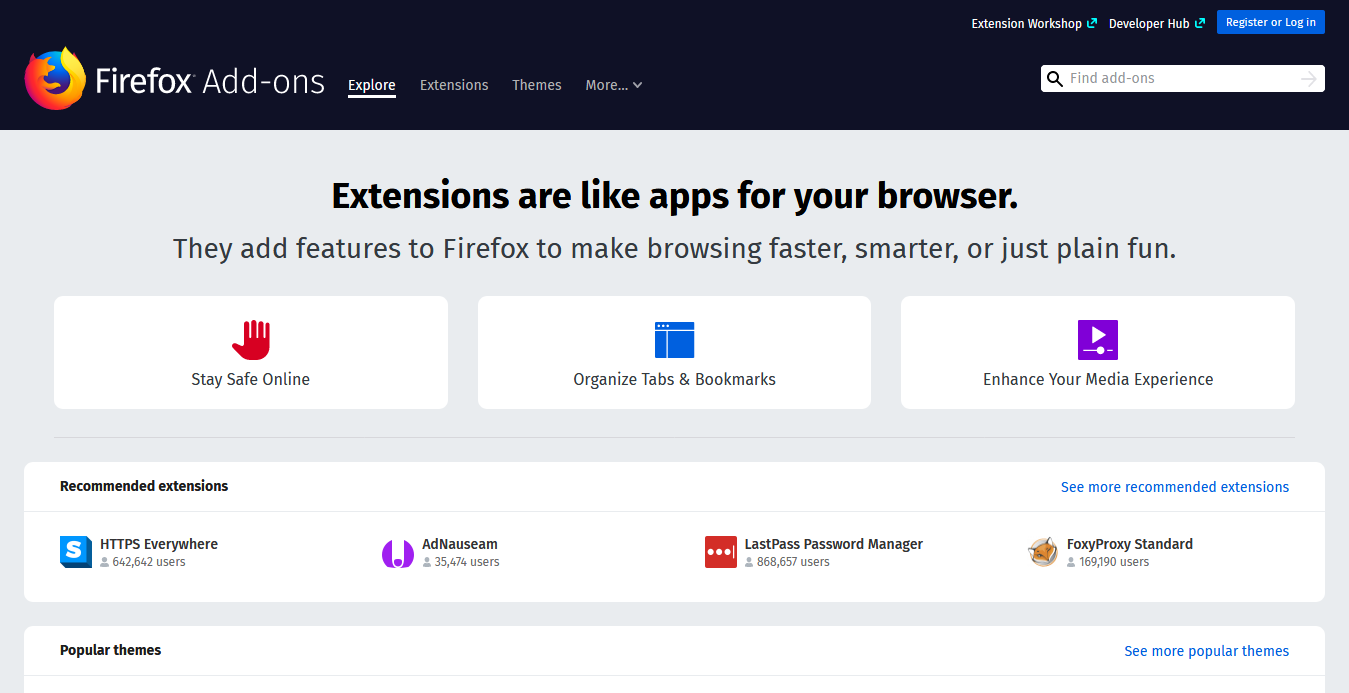Open LastPass Password Manager title

click(x=834, y=544)
